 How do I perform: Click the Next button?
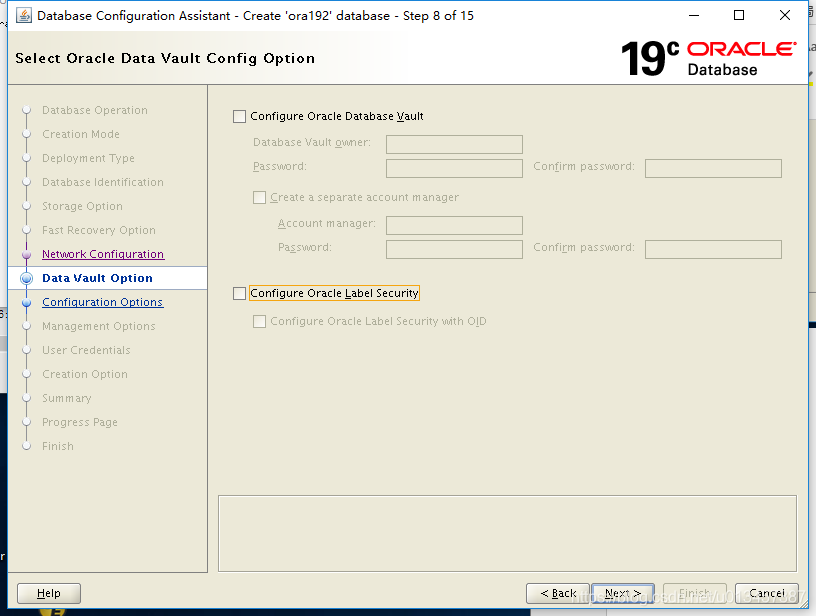point(623,593)
